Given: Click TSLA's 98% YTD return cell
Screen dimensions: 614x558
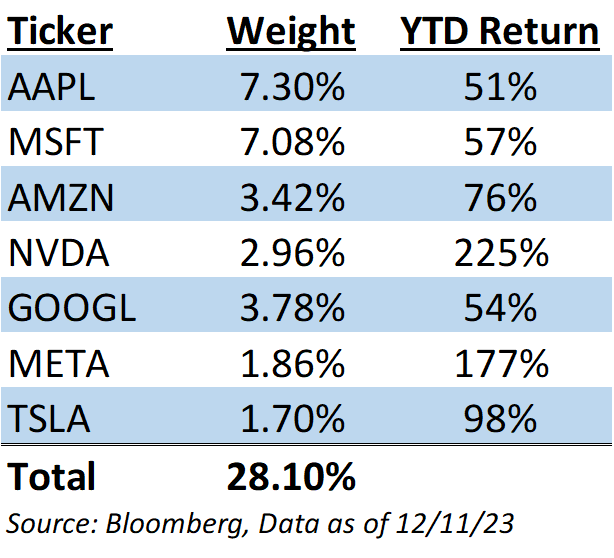Looking at the screenshot, I should pyautogui.click(x=499, y=418).
